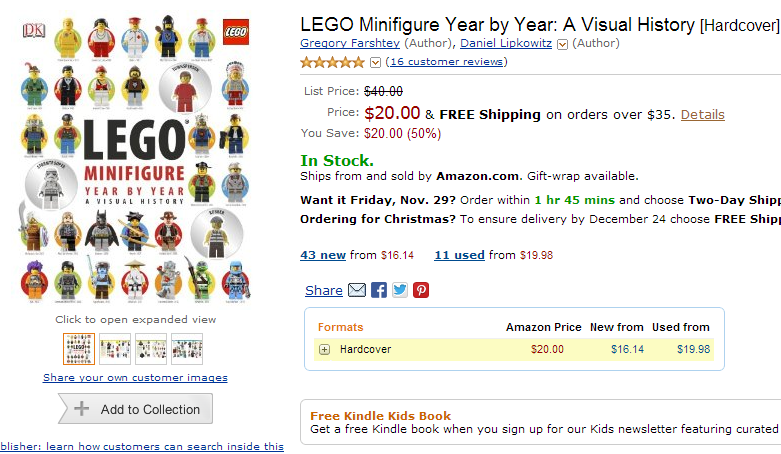The width and height of the screenshot is (781, 454).
Task: Share this book on Facebook
Action: coord(379,290)
